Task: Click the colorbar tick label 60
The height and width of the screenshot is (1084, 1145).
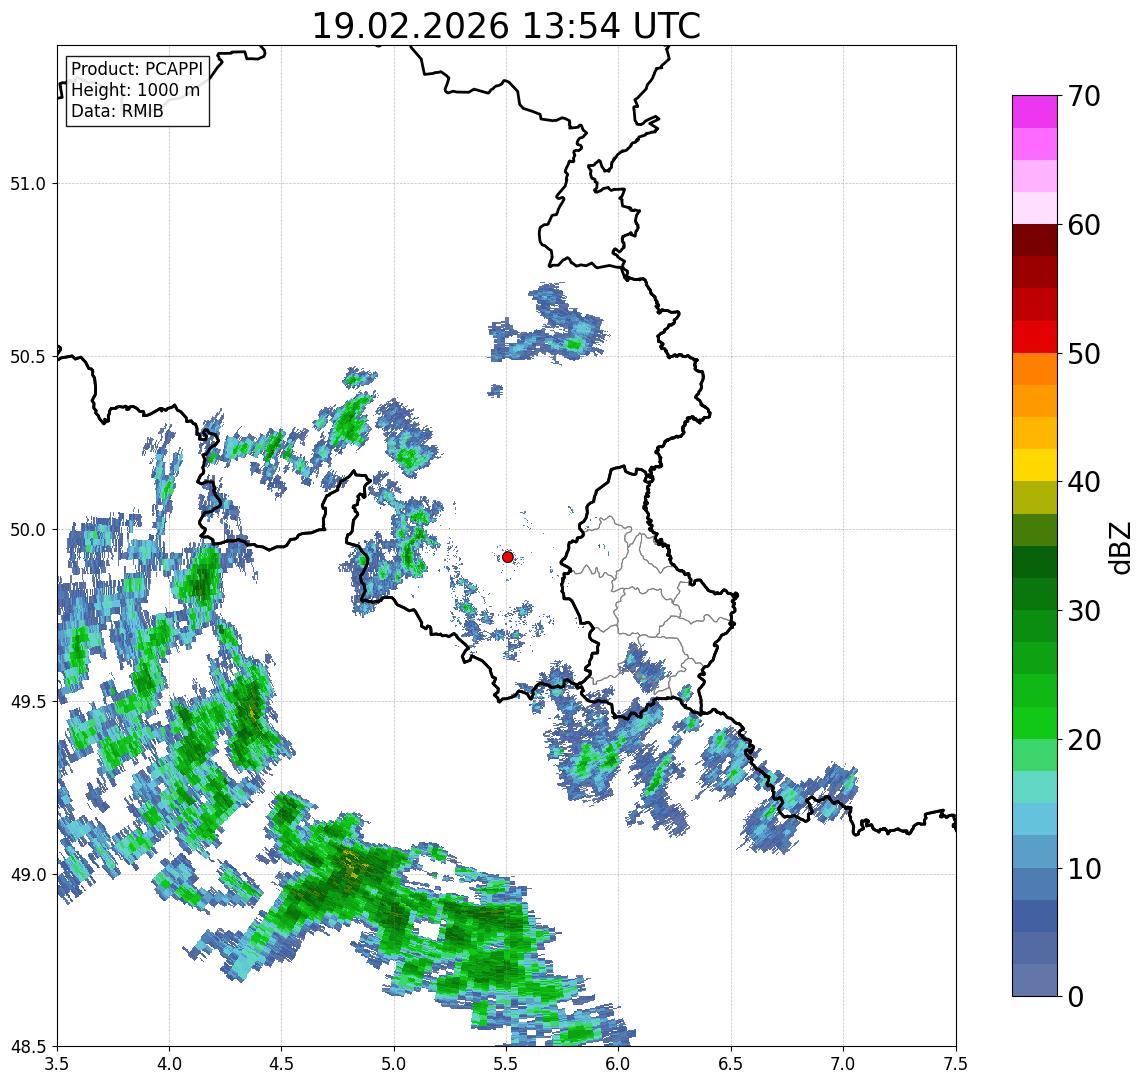Action: tap(1083, 226)
